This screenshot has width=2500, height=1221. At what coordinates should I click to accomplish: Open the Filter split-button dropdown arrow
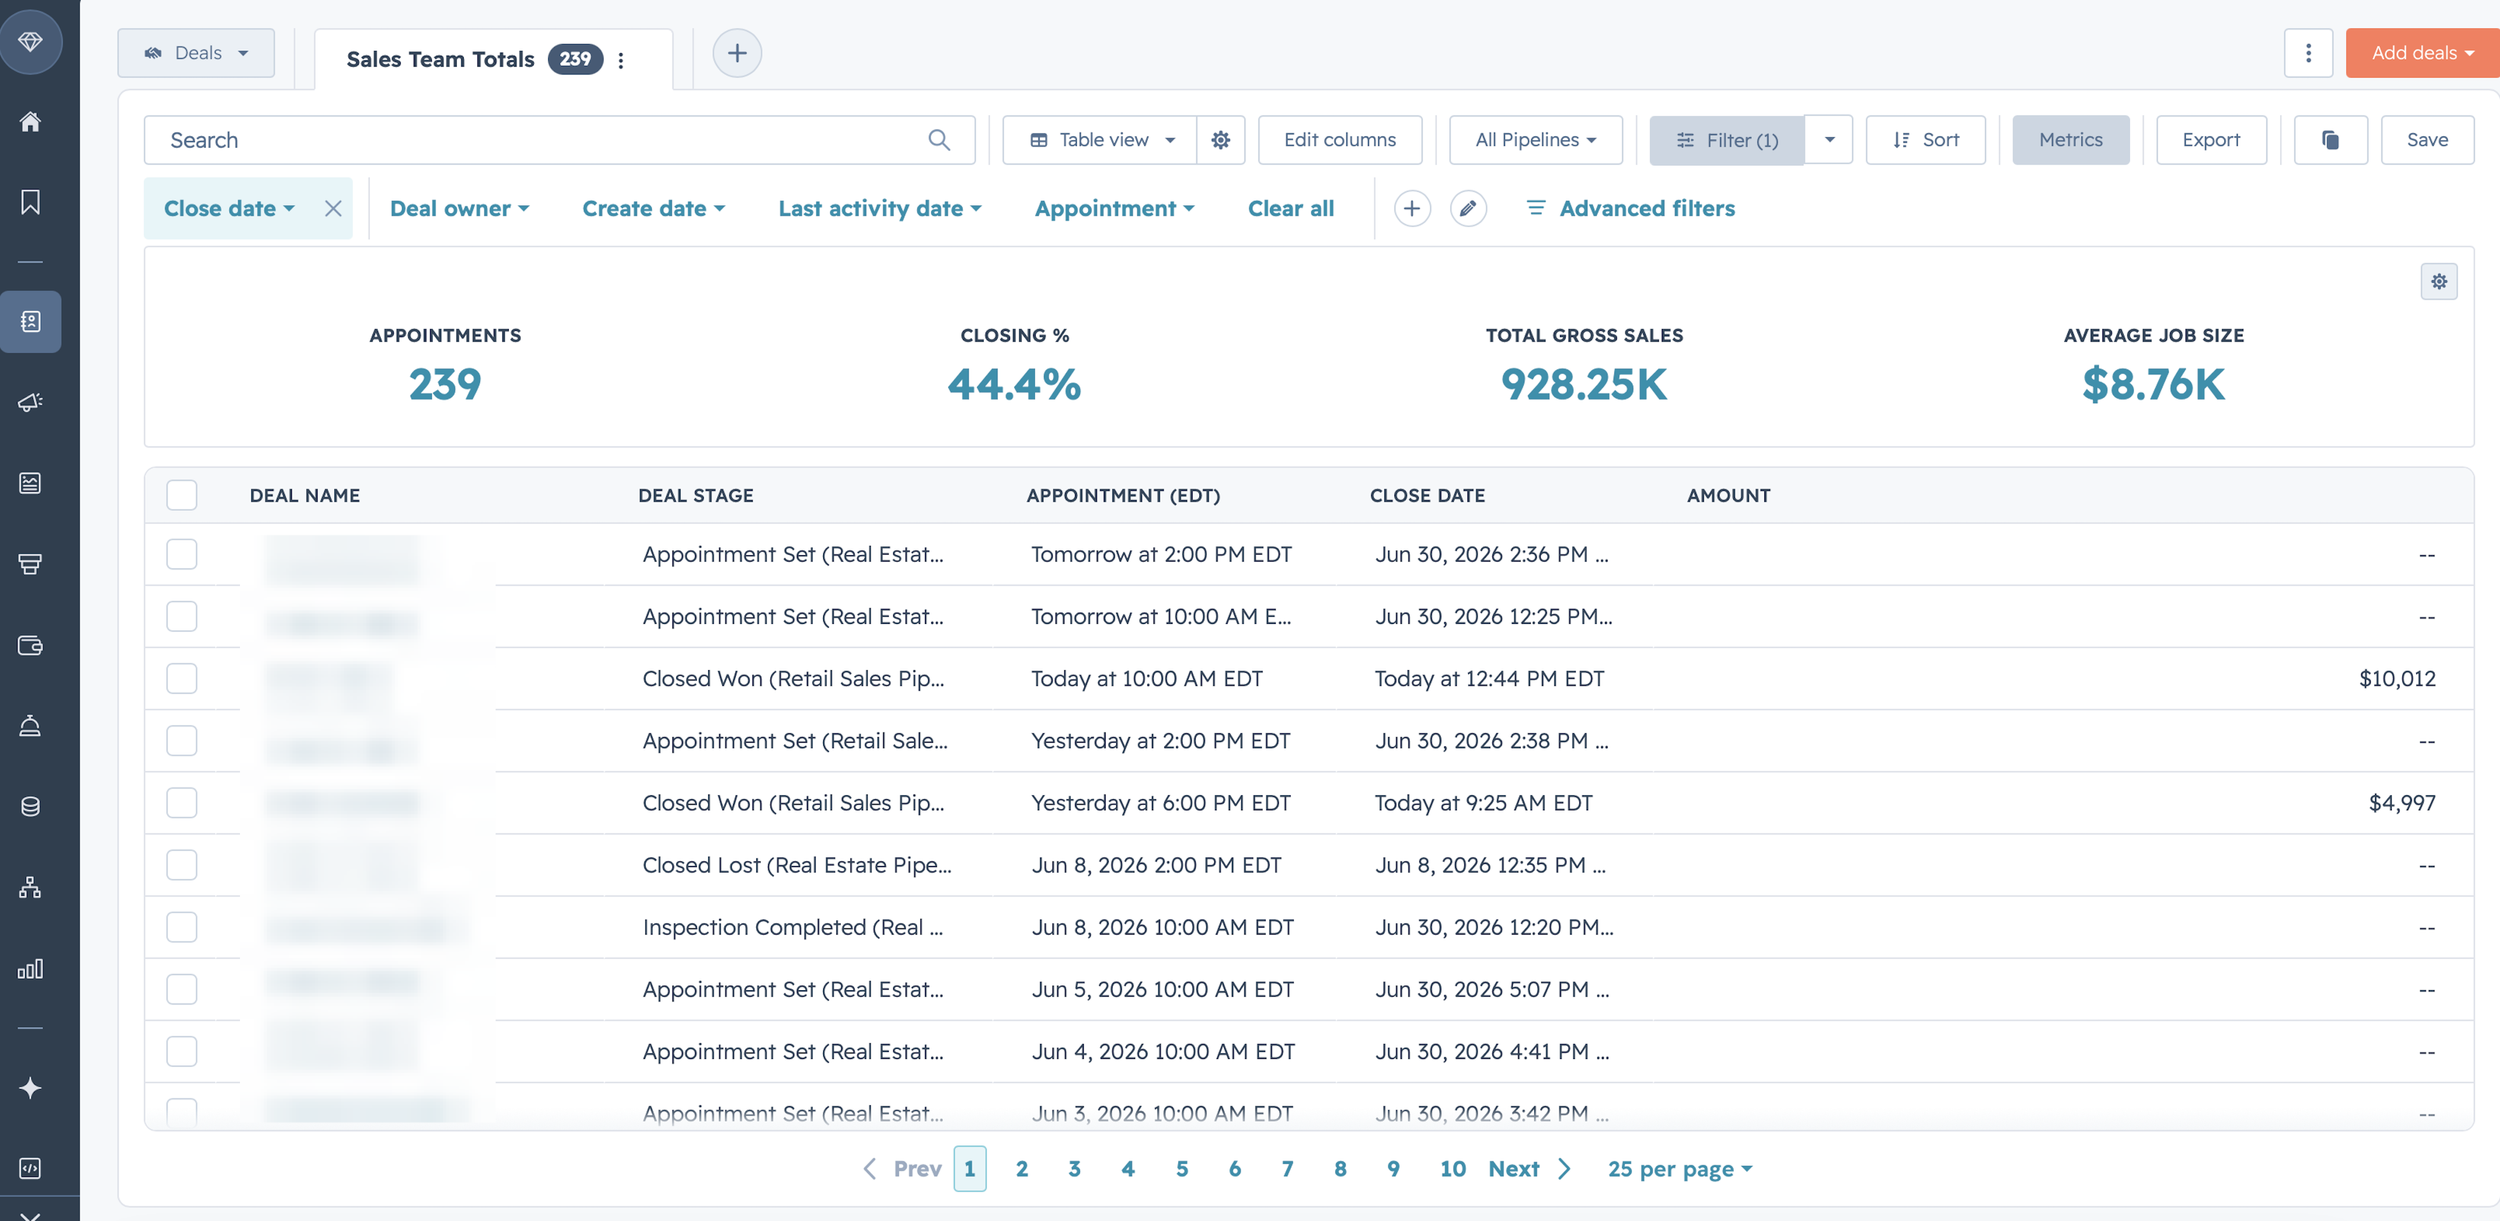pyautogui.click(x=1829, y=140)
